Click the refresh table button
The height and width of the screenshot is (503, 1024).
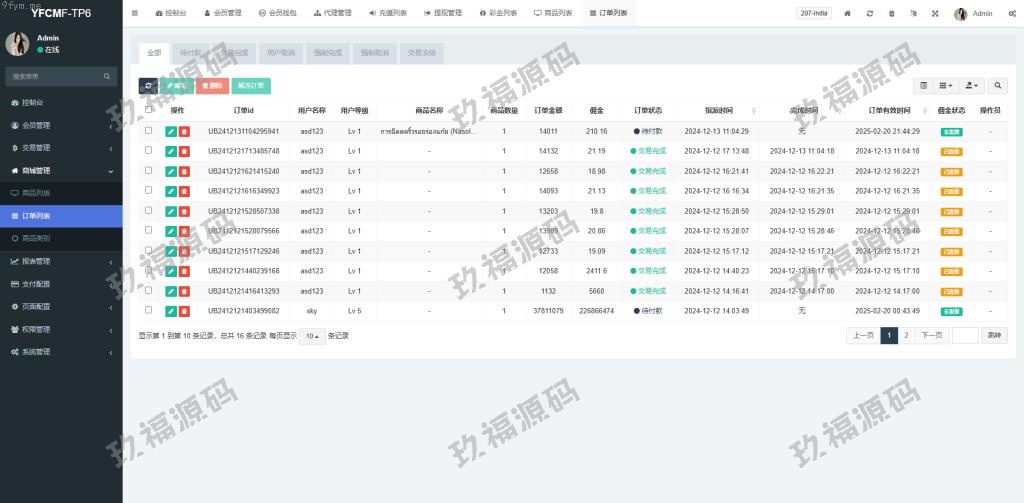[148, 86]
